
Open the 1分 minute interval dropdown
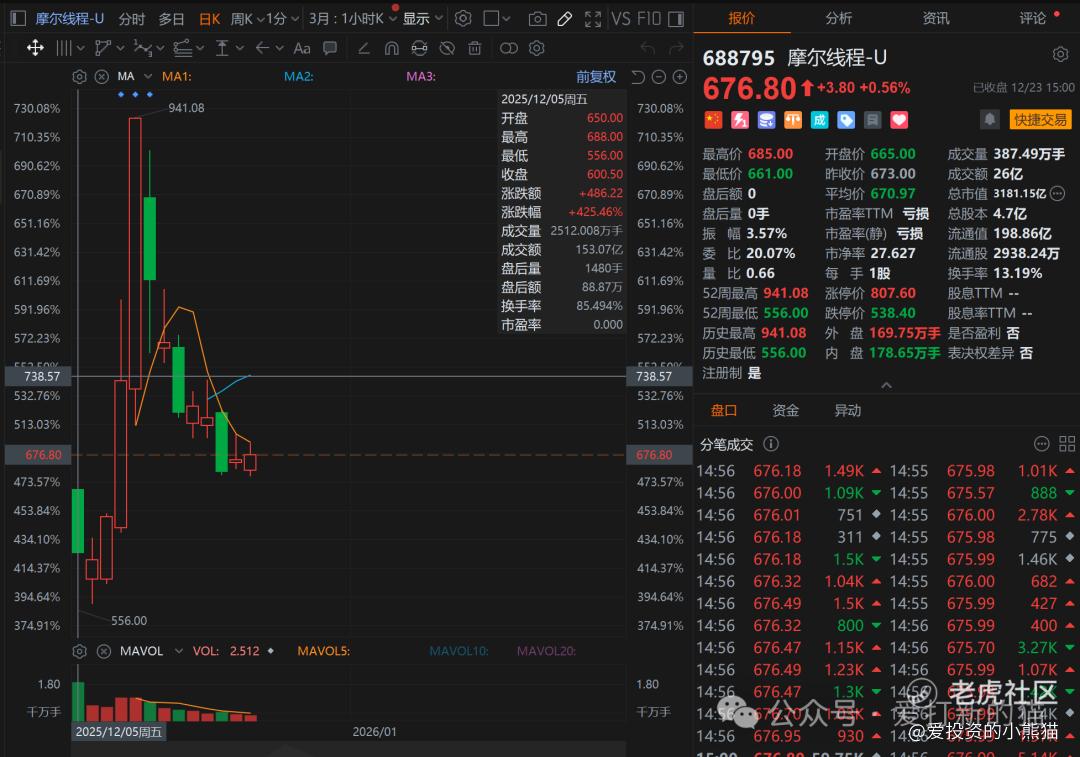point(283,19)
